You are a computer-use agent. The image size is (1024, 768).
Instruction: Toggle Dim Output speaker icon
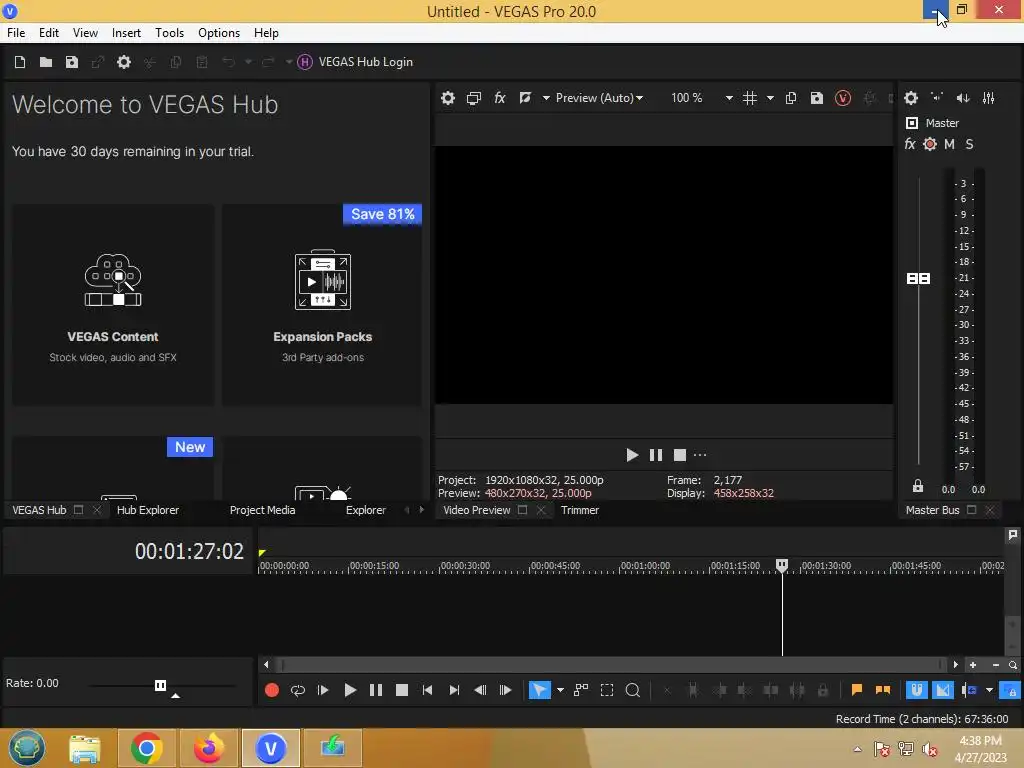(963, 98)
